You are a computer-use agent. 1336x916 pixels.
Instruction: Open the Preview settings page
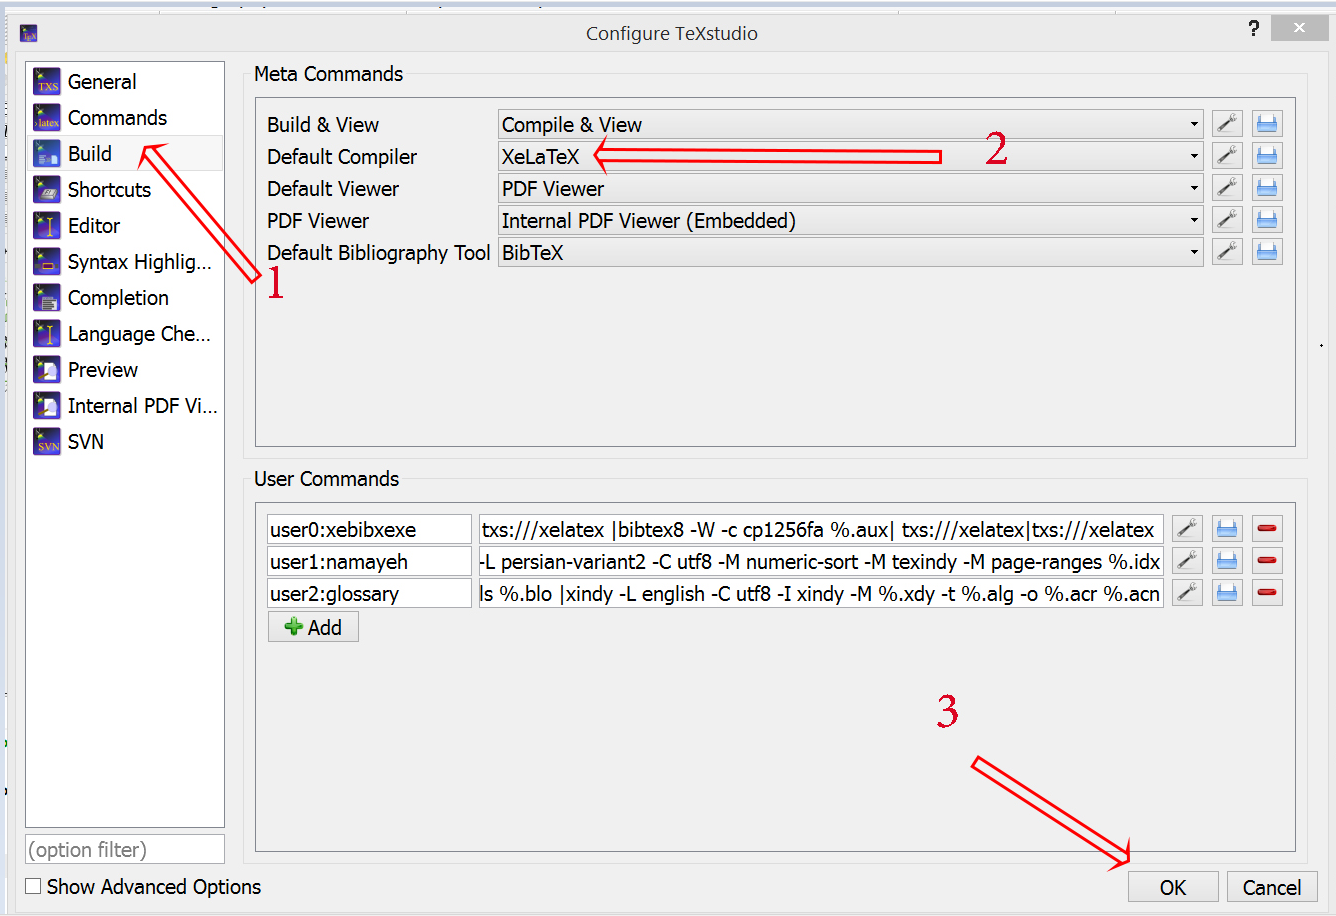[x=125, y=370]
